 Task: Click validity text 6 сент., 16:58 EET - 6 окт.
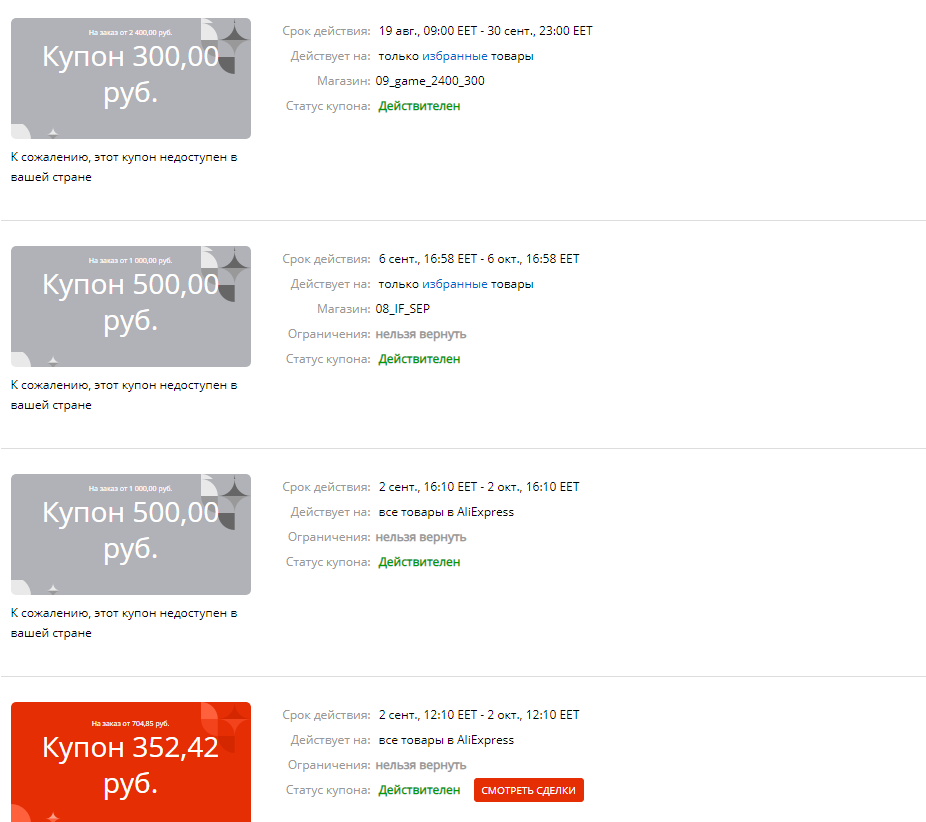479,259
